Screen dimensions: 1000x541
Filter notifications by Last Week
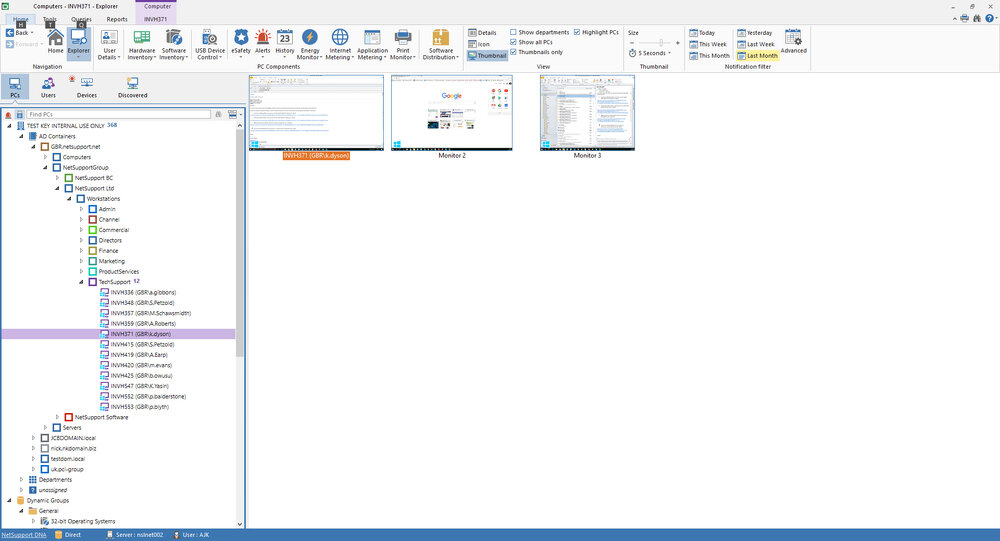(x=756, y=44)
